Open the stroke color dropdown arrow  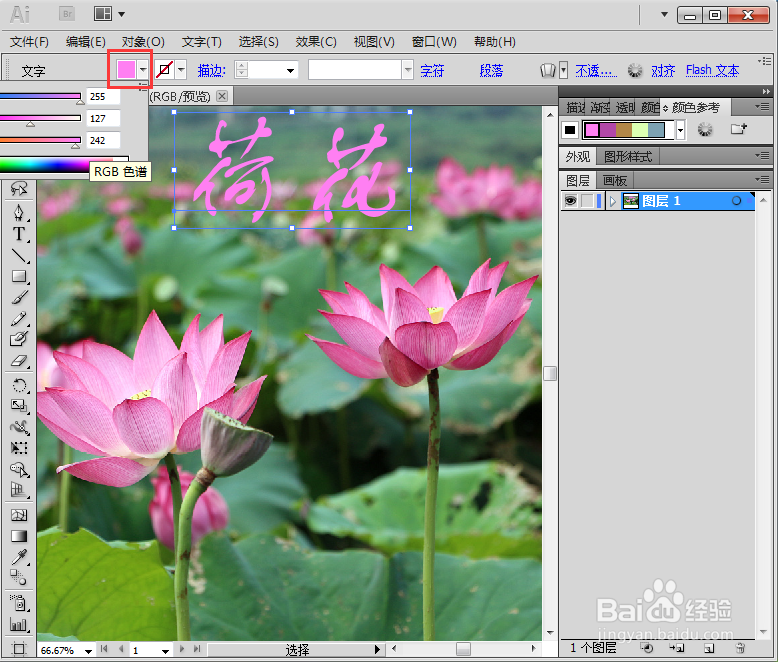[181, 69]
